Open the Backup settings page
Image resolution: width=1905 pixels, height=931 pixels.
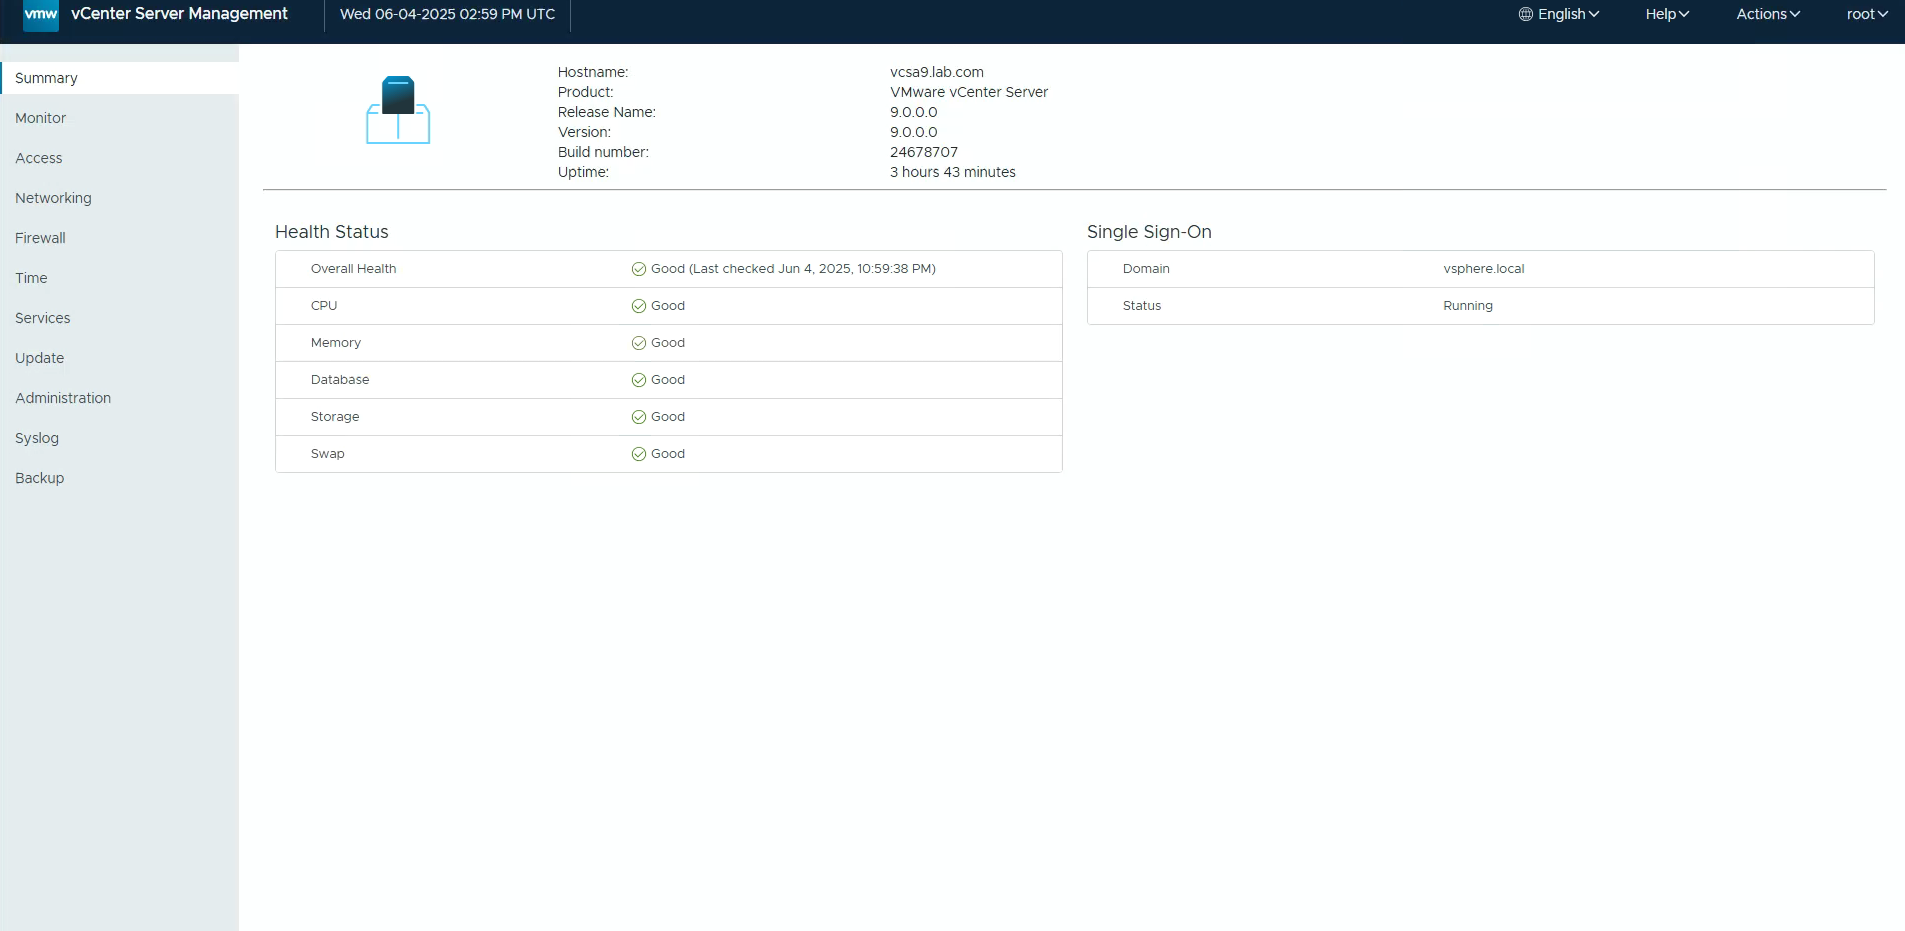click(40, 478)
